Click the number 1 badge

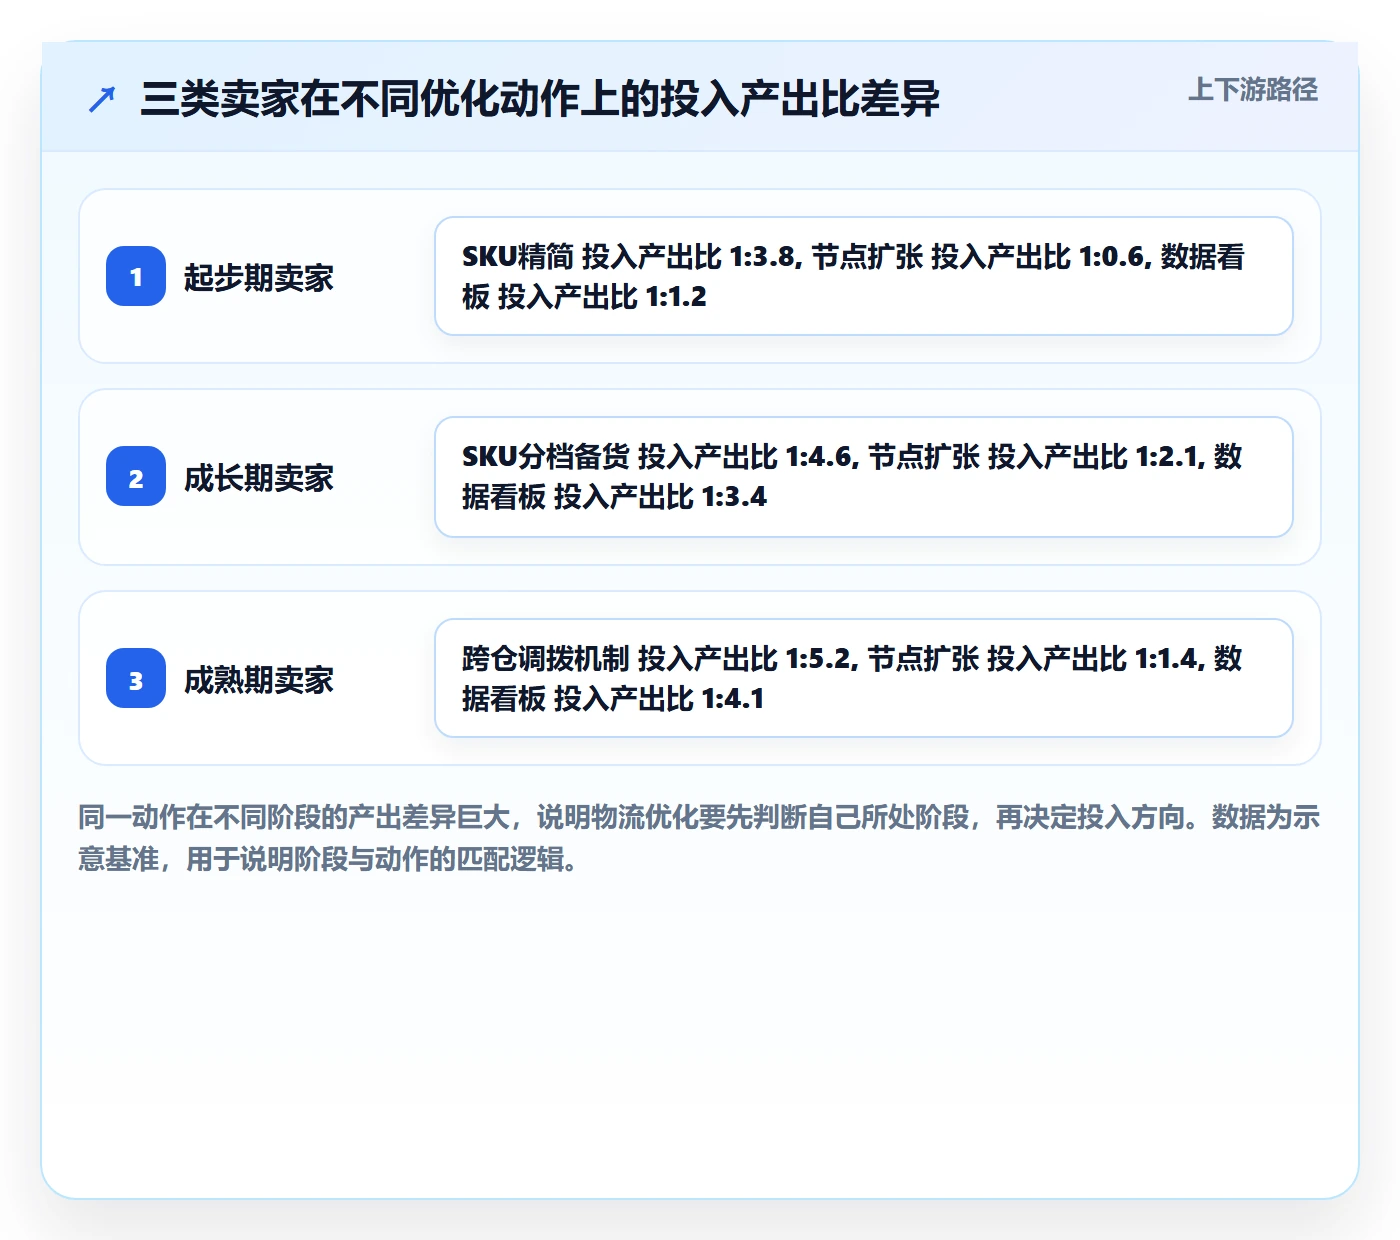click(x=136, y=276)
